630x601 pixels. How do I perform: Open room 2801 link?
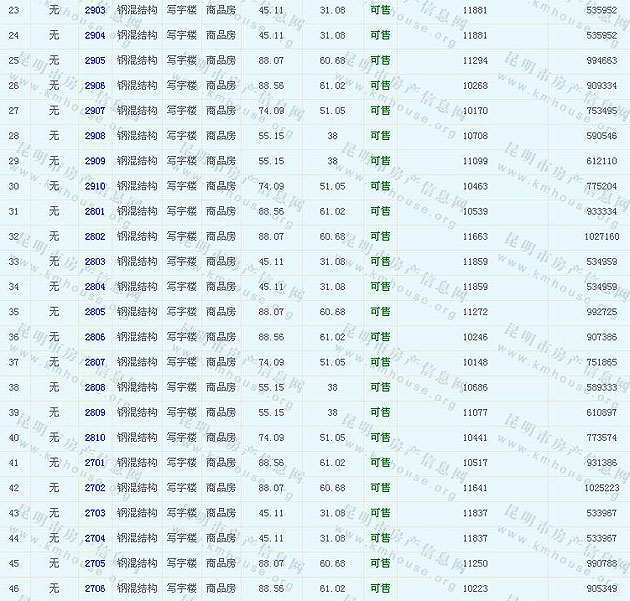tap(95, 211)
